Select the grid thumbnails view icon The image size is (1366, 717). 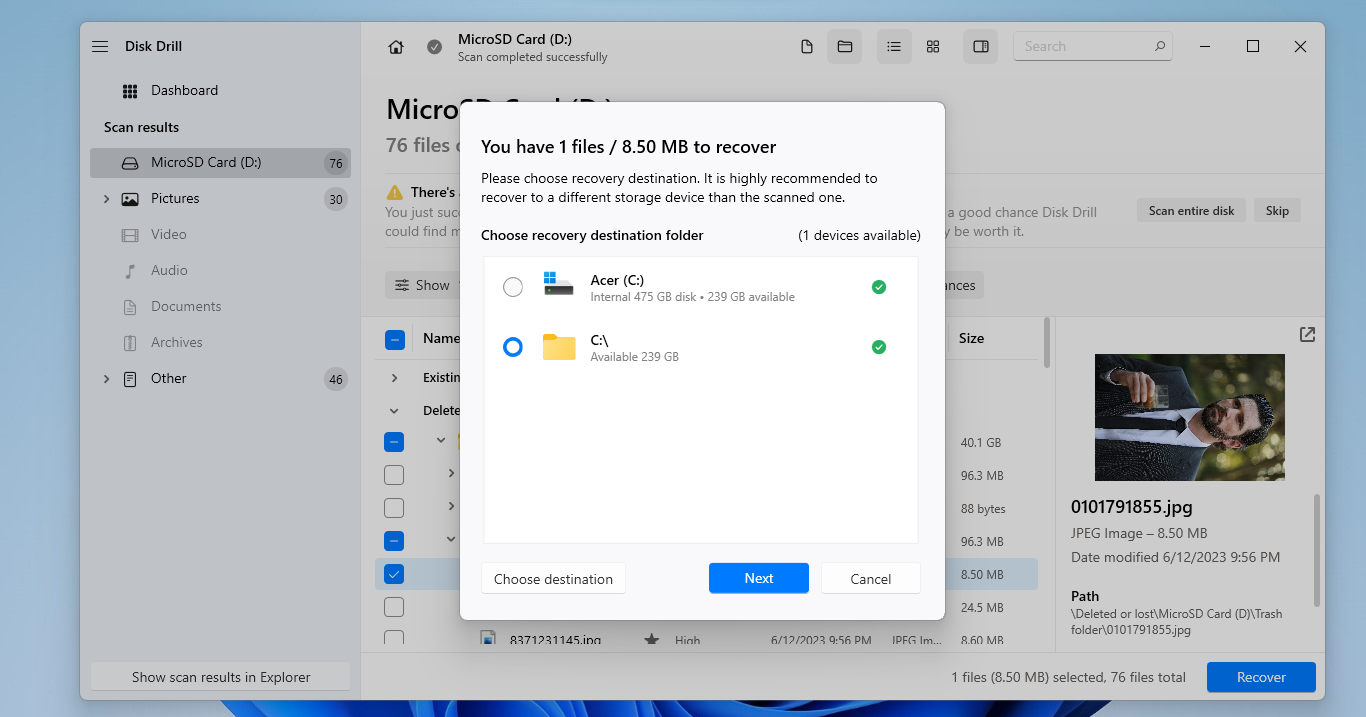pos(933,47)
